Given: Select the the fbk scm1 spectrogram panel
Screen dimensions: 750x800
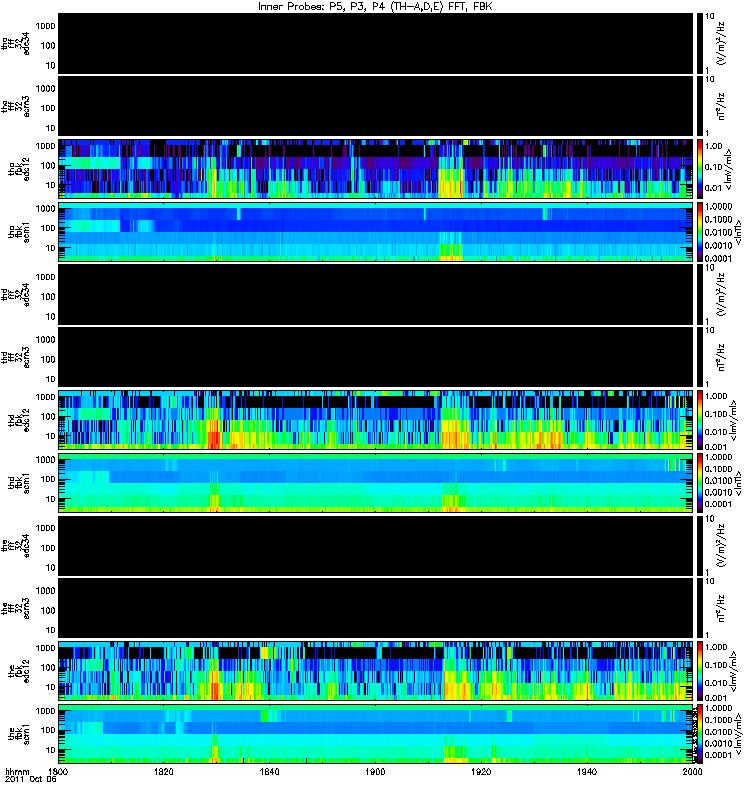Looking at the screenshot, I should pyautogui.click(x=376, y=734).
